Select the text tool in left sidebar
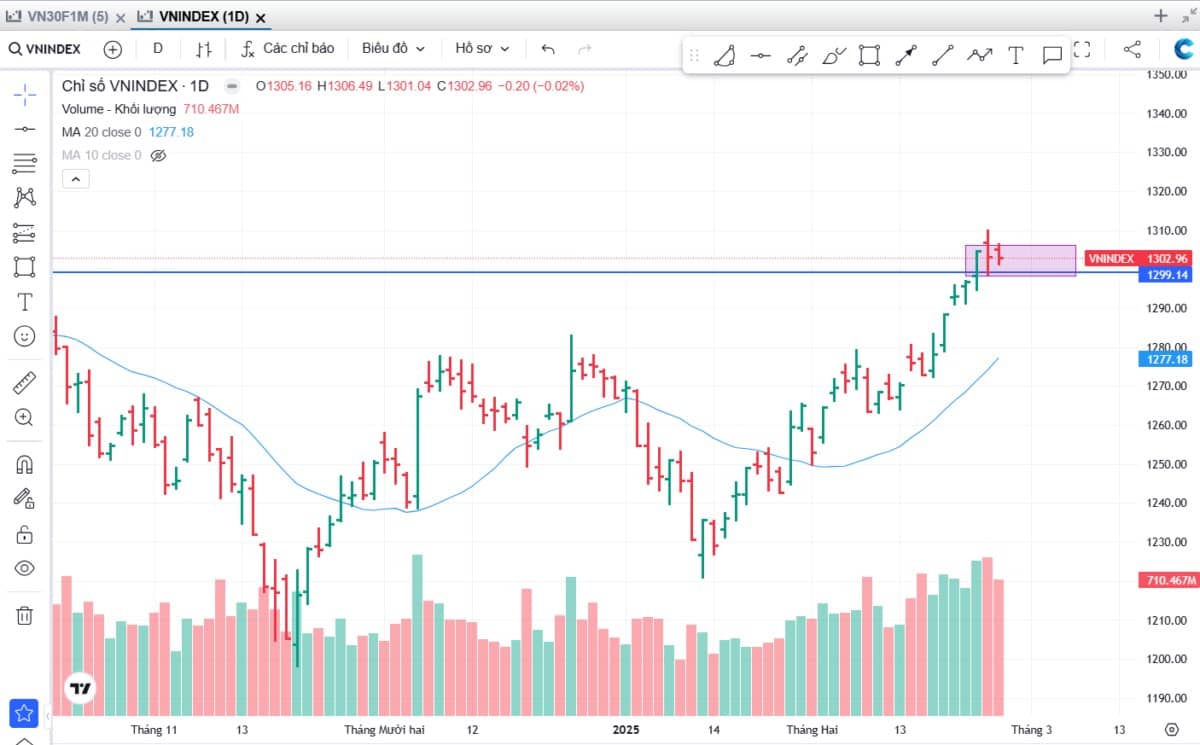1200x745 pixels. 25,302
